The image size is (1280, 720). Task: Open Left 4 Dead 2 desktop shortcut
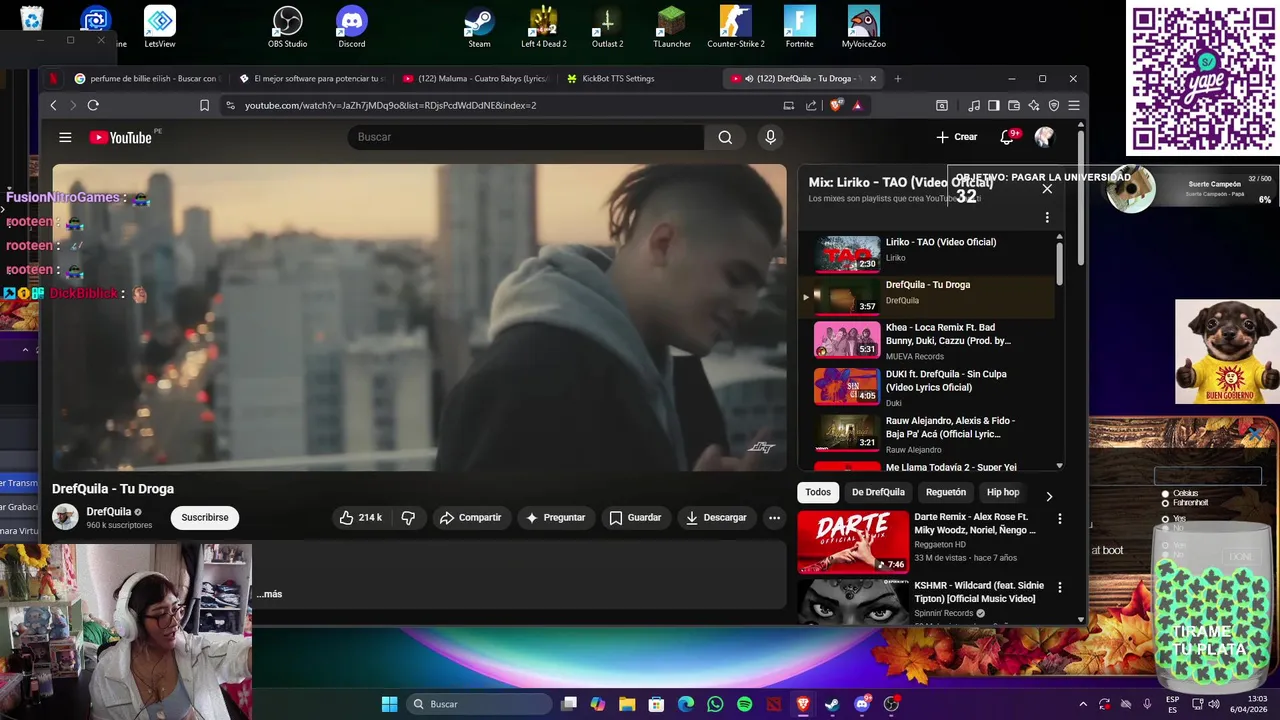click(543, 27)
